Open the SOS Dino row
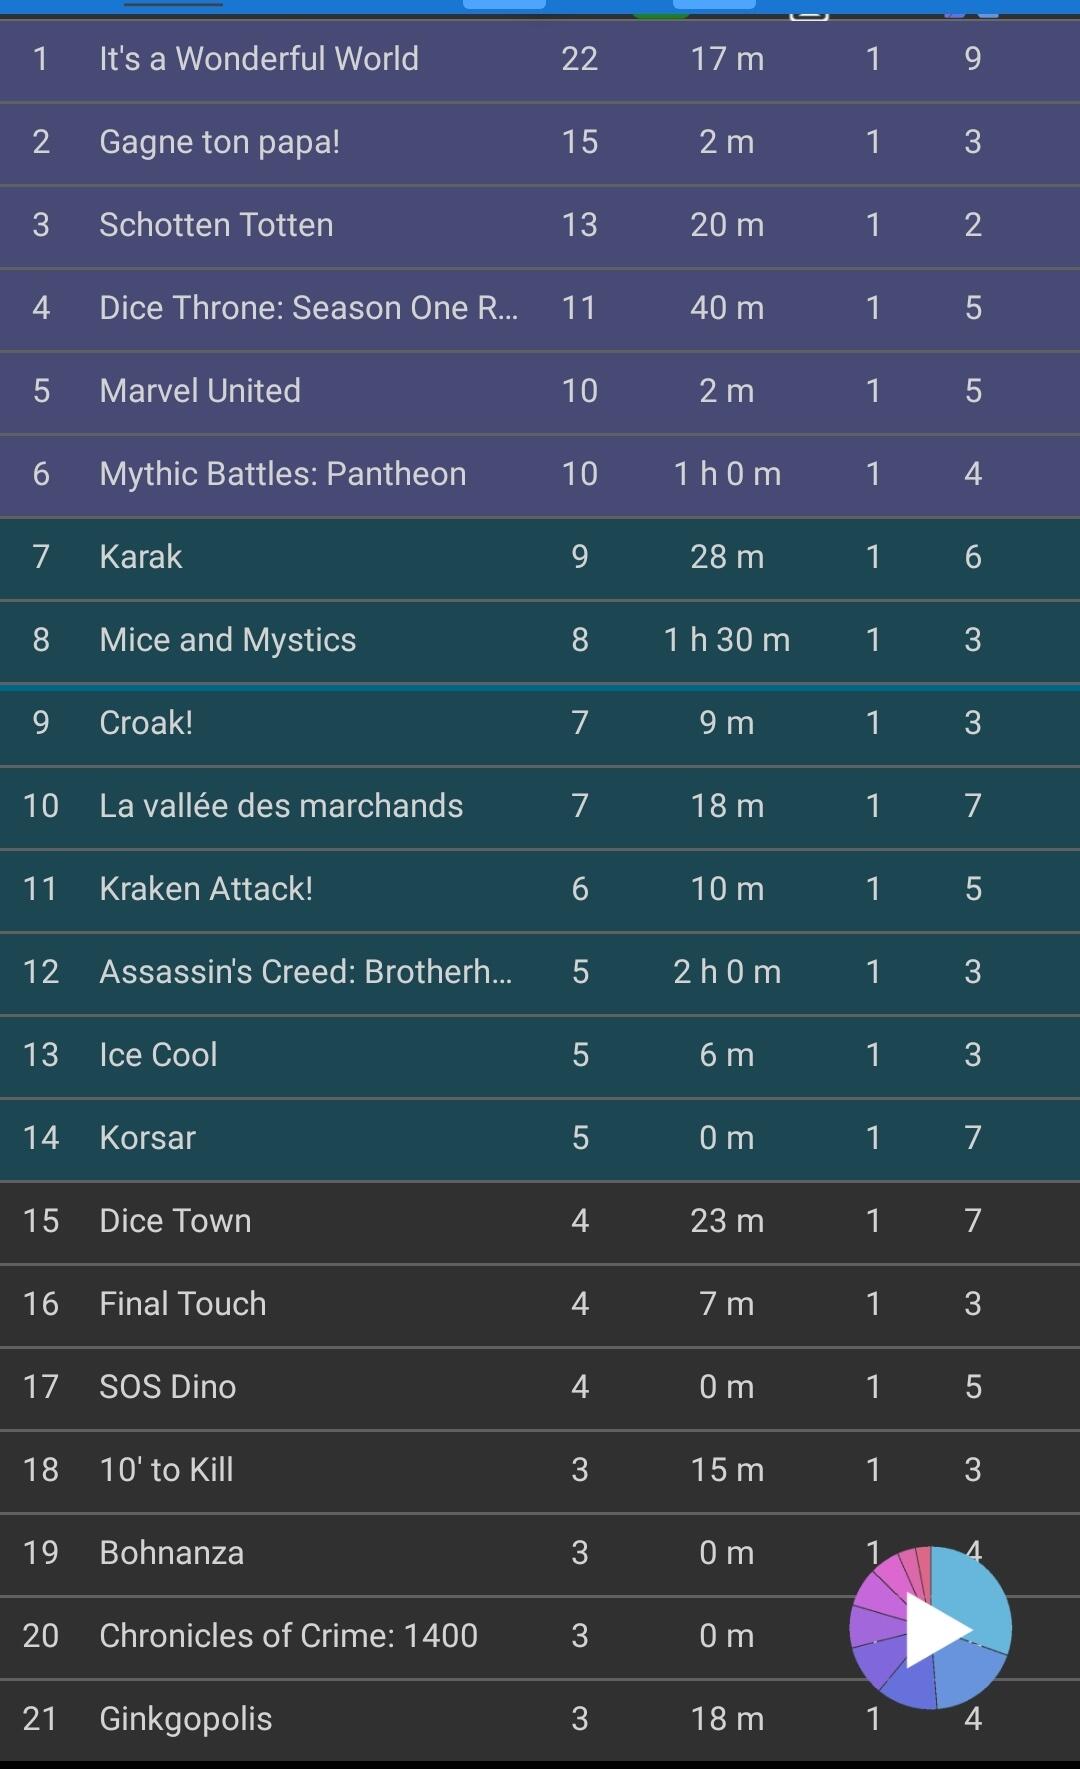 click(x=540, y=1388)
